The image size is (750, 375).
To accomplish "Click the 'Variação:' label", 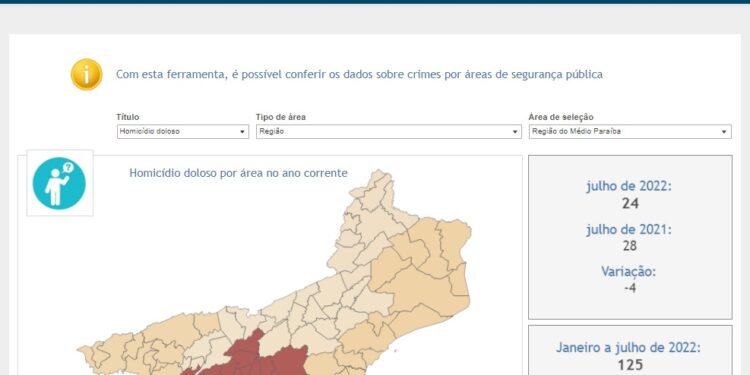I will [x=629, y=272].
